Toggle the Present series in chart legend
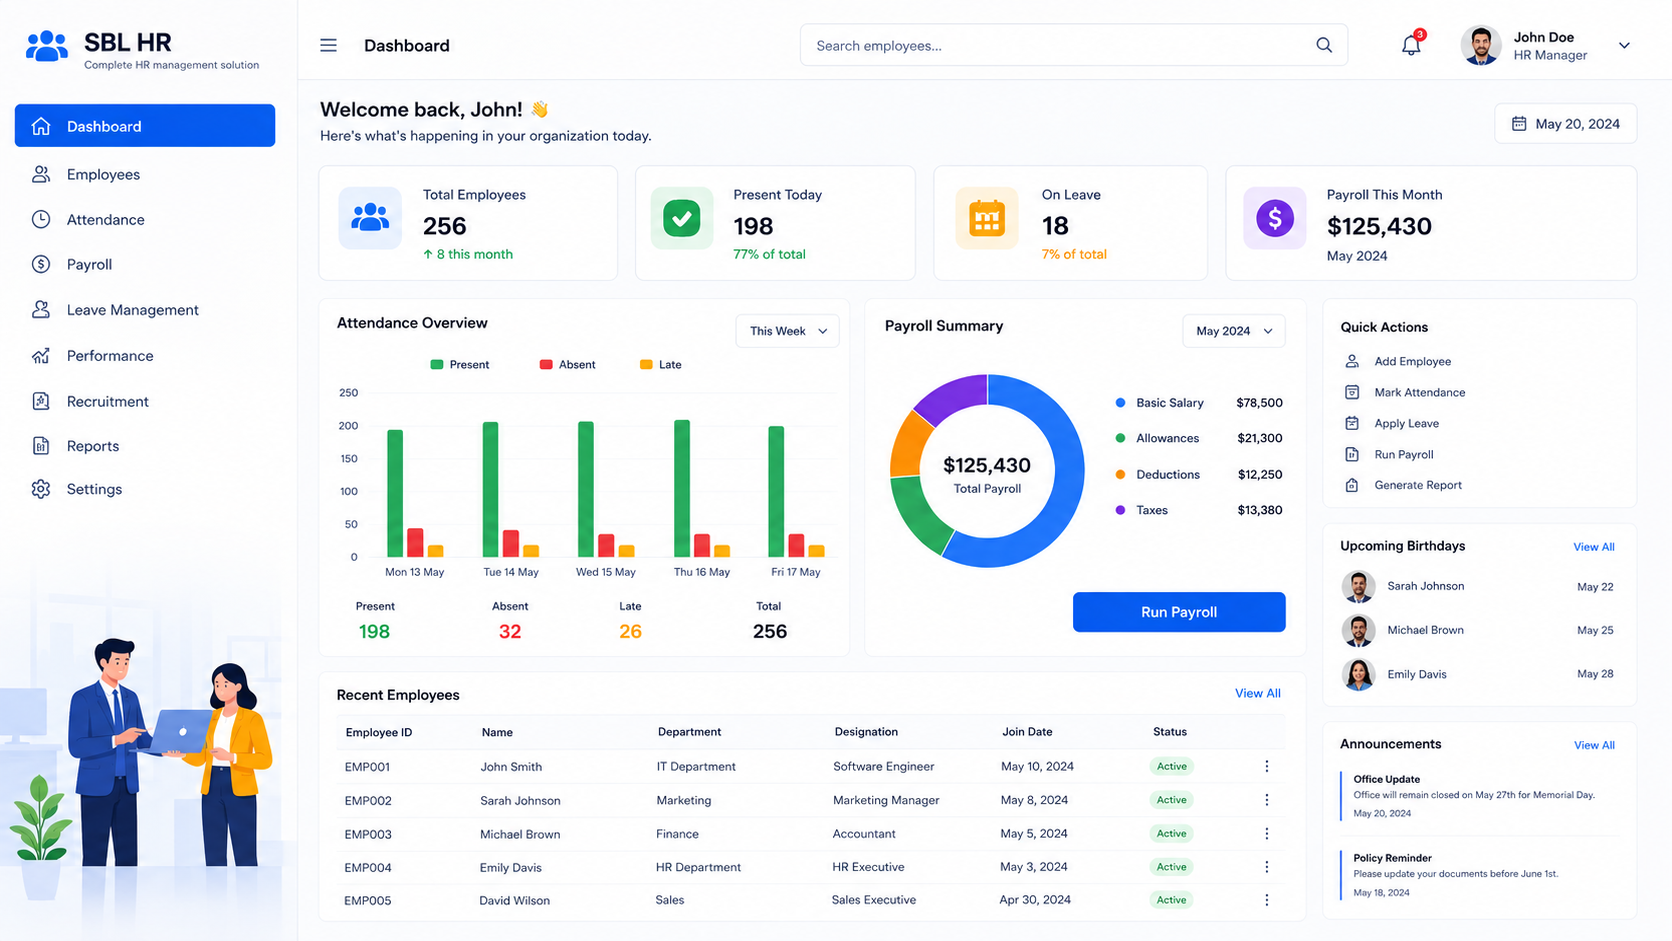Screen dimensions: 1672x941 point(459,365)
